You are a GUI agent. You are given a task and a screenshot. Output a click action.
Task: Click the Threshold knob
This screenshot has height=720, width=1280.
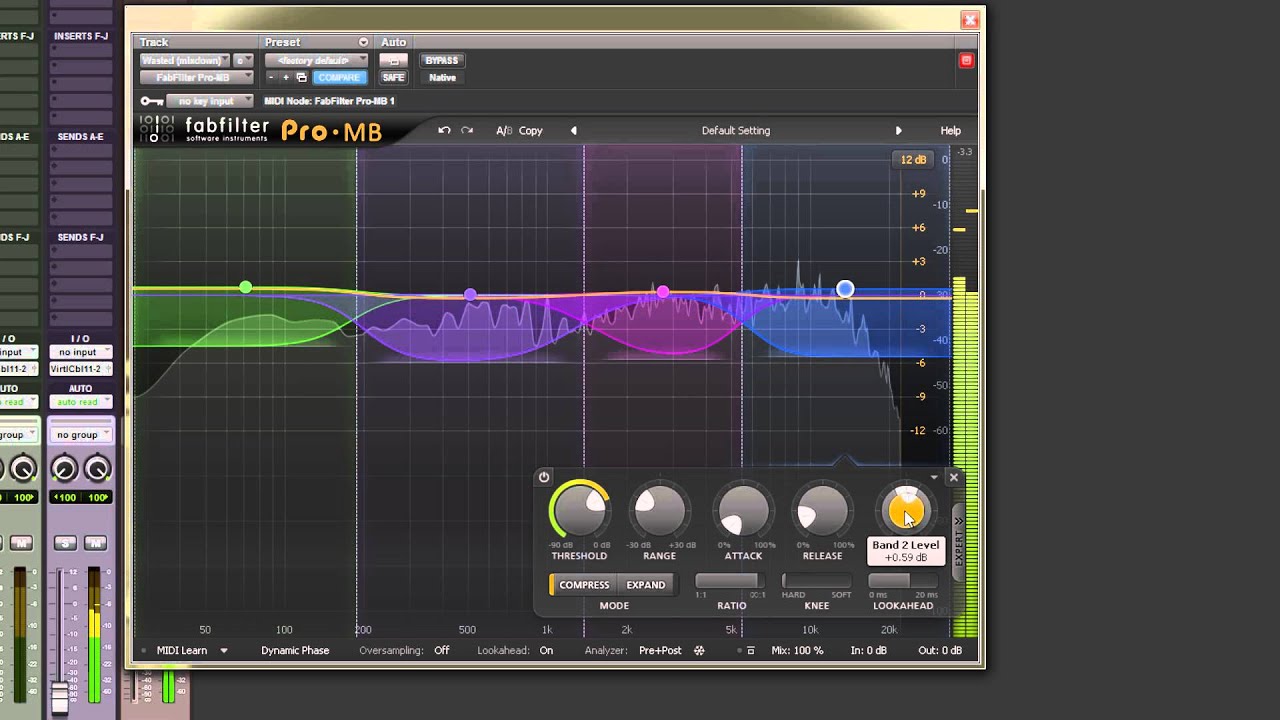[x=579, y=512]
